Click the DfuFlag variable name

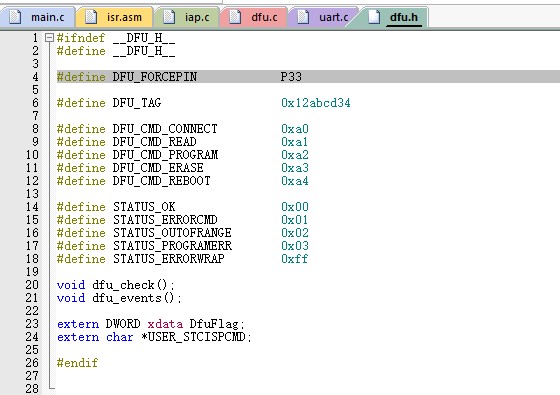click(x=214, y=324)
